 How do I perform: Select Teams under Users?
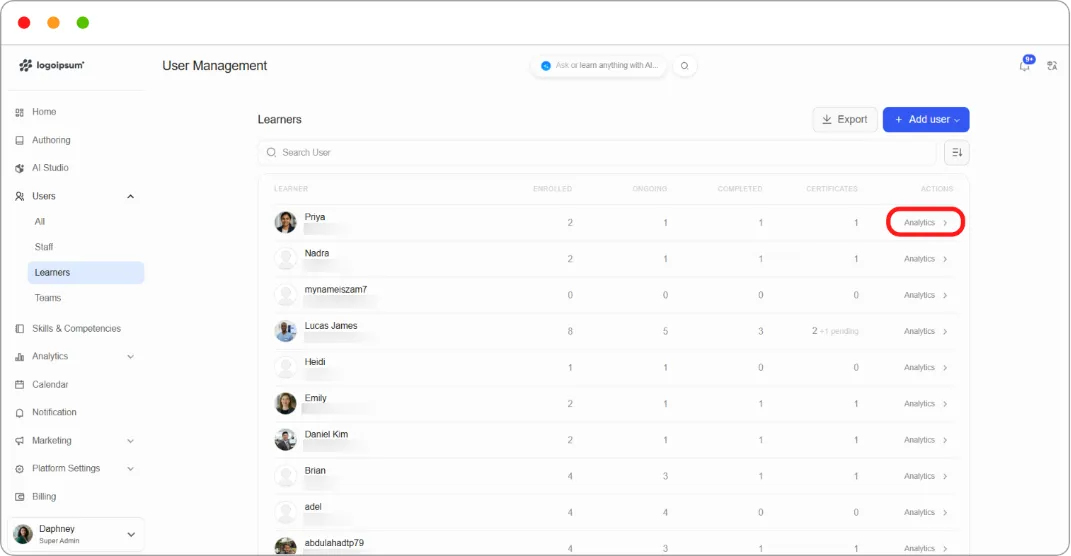(48, 298)
